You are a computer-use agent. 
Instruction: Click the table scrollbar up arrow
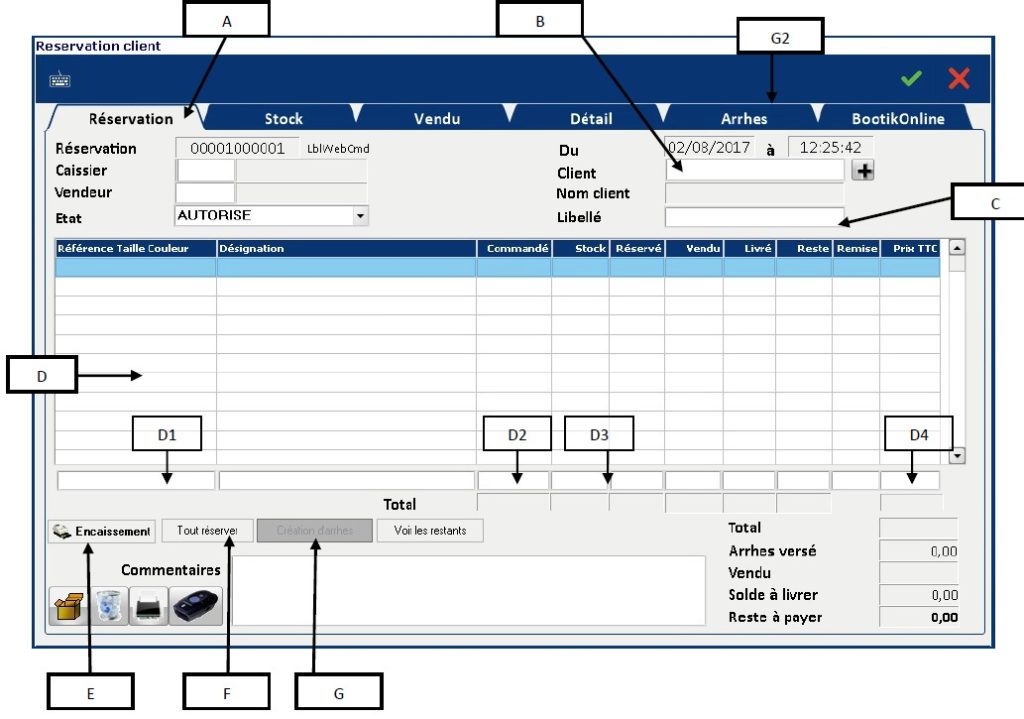956,247
